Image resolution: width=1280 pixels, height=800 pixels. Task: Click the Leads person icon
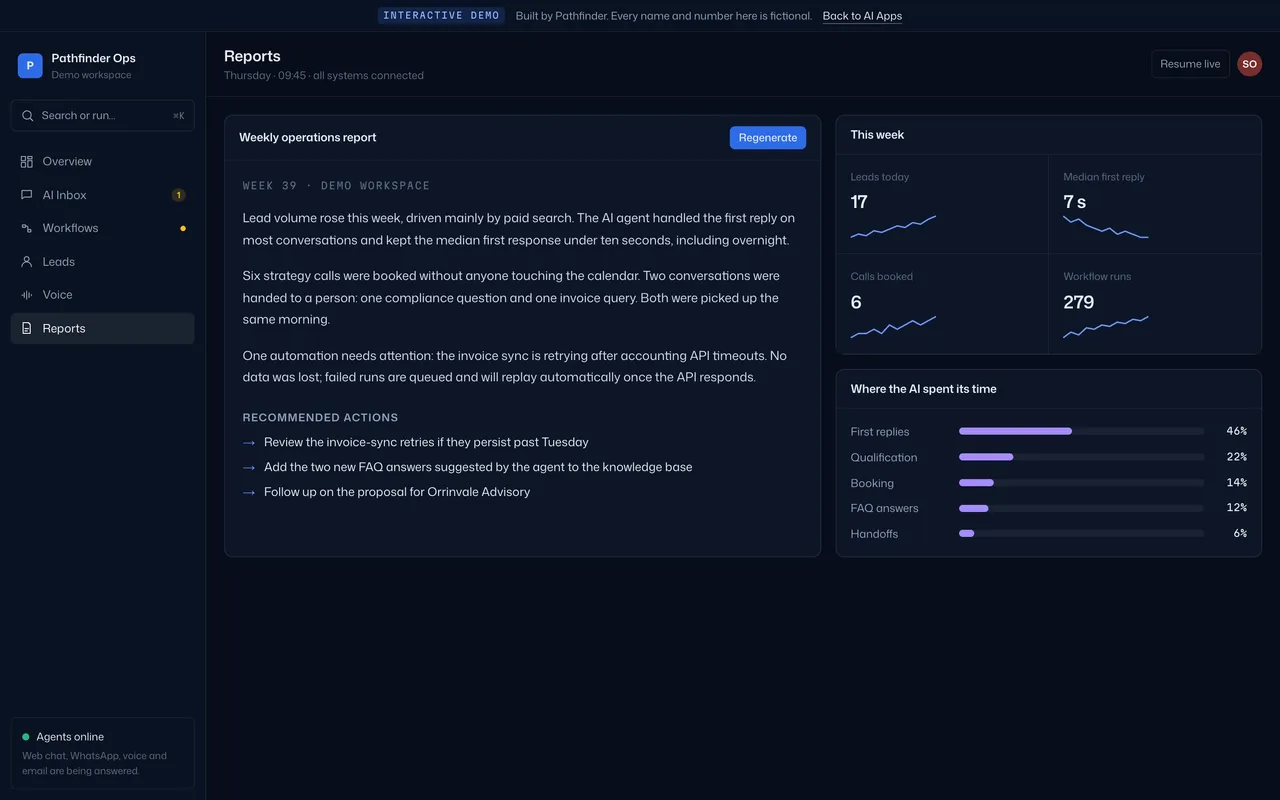click(x=27, y=262)
